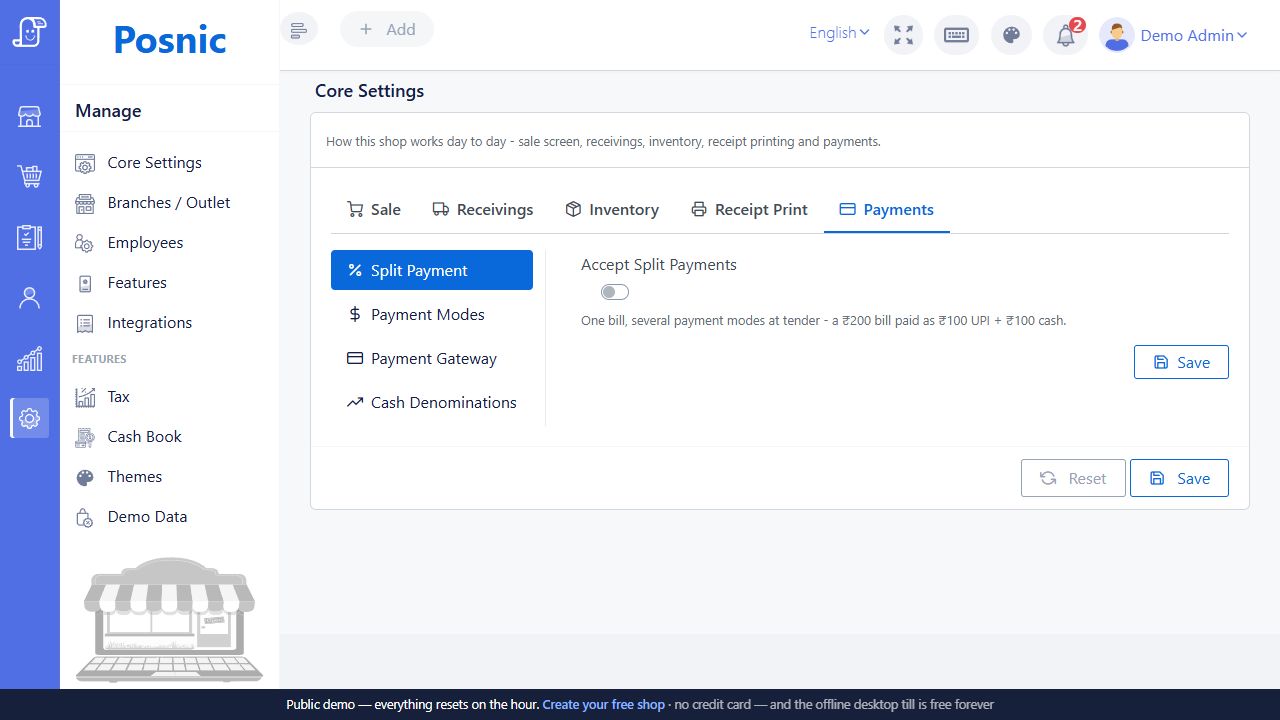Follow the Create your free shop link
The height and width of the screenshot is (720, 1280).
point(603,704)
